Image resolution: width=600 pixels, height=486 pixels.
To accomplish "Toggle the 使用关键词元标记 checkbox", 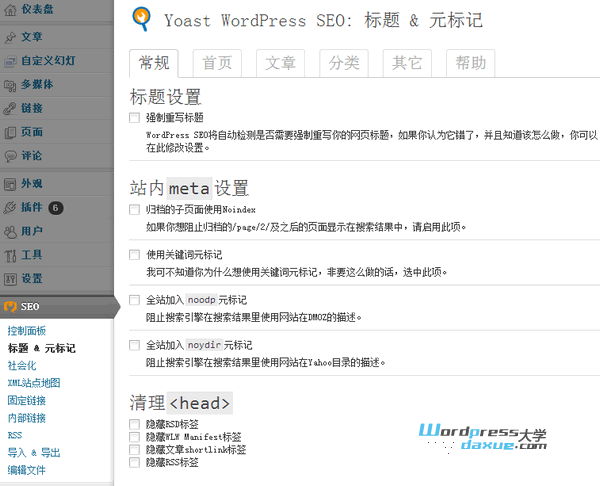I will (x=134, y=255).
